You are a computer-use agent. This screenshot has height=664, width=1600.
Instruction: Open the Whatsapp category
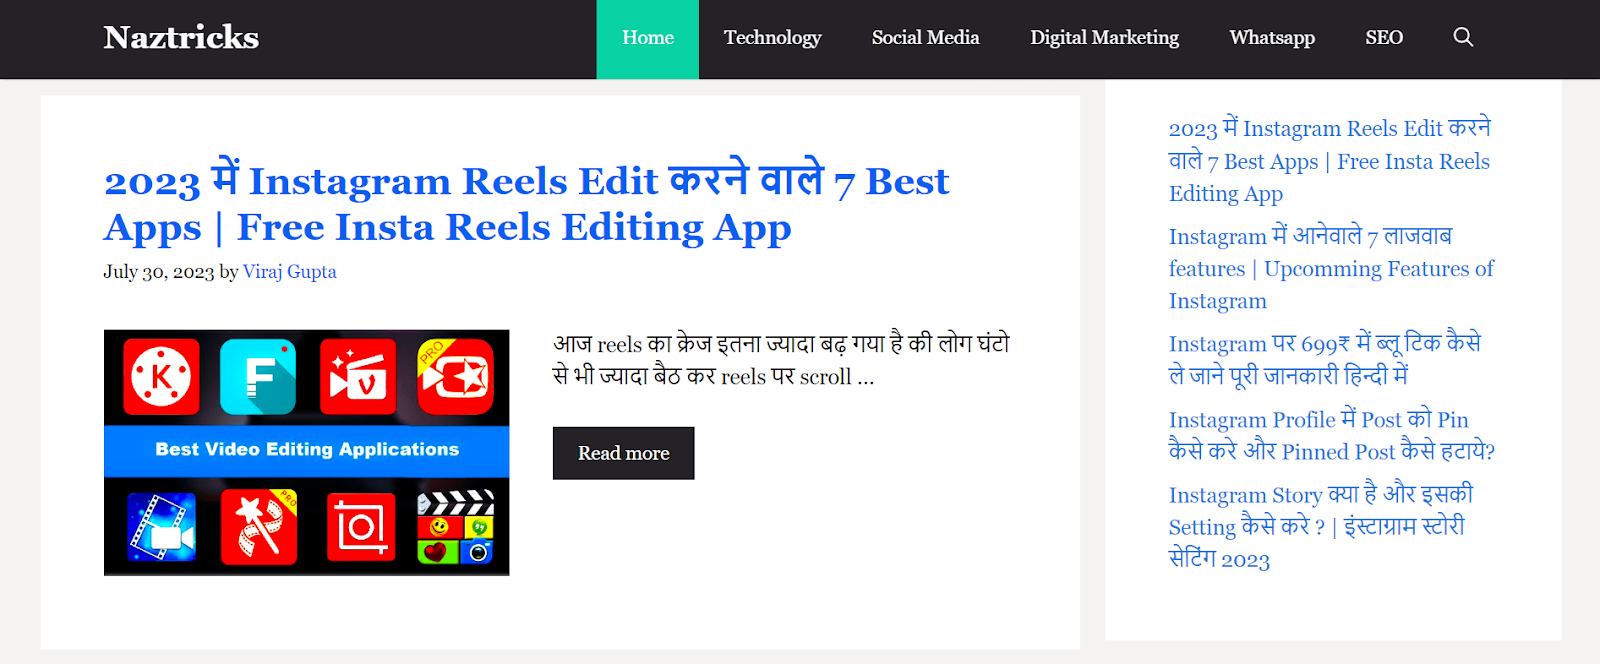coord(1272,38)
